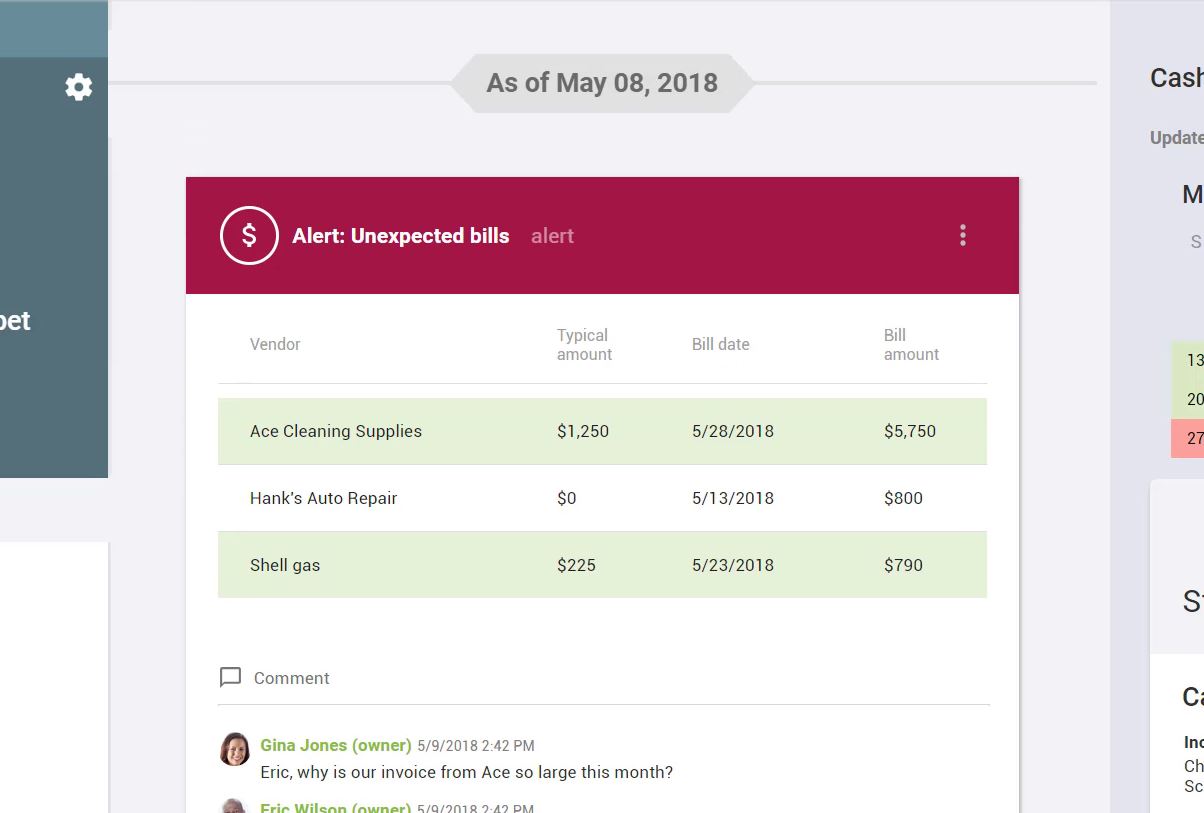Image resolution: width=1204 pixels, height=813 pixels.
Task: Click the 'Alert: Unexpected bills' title
Action: tap(401, 236)
